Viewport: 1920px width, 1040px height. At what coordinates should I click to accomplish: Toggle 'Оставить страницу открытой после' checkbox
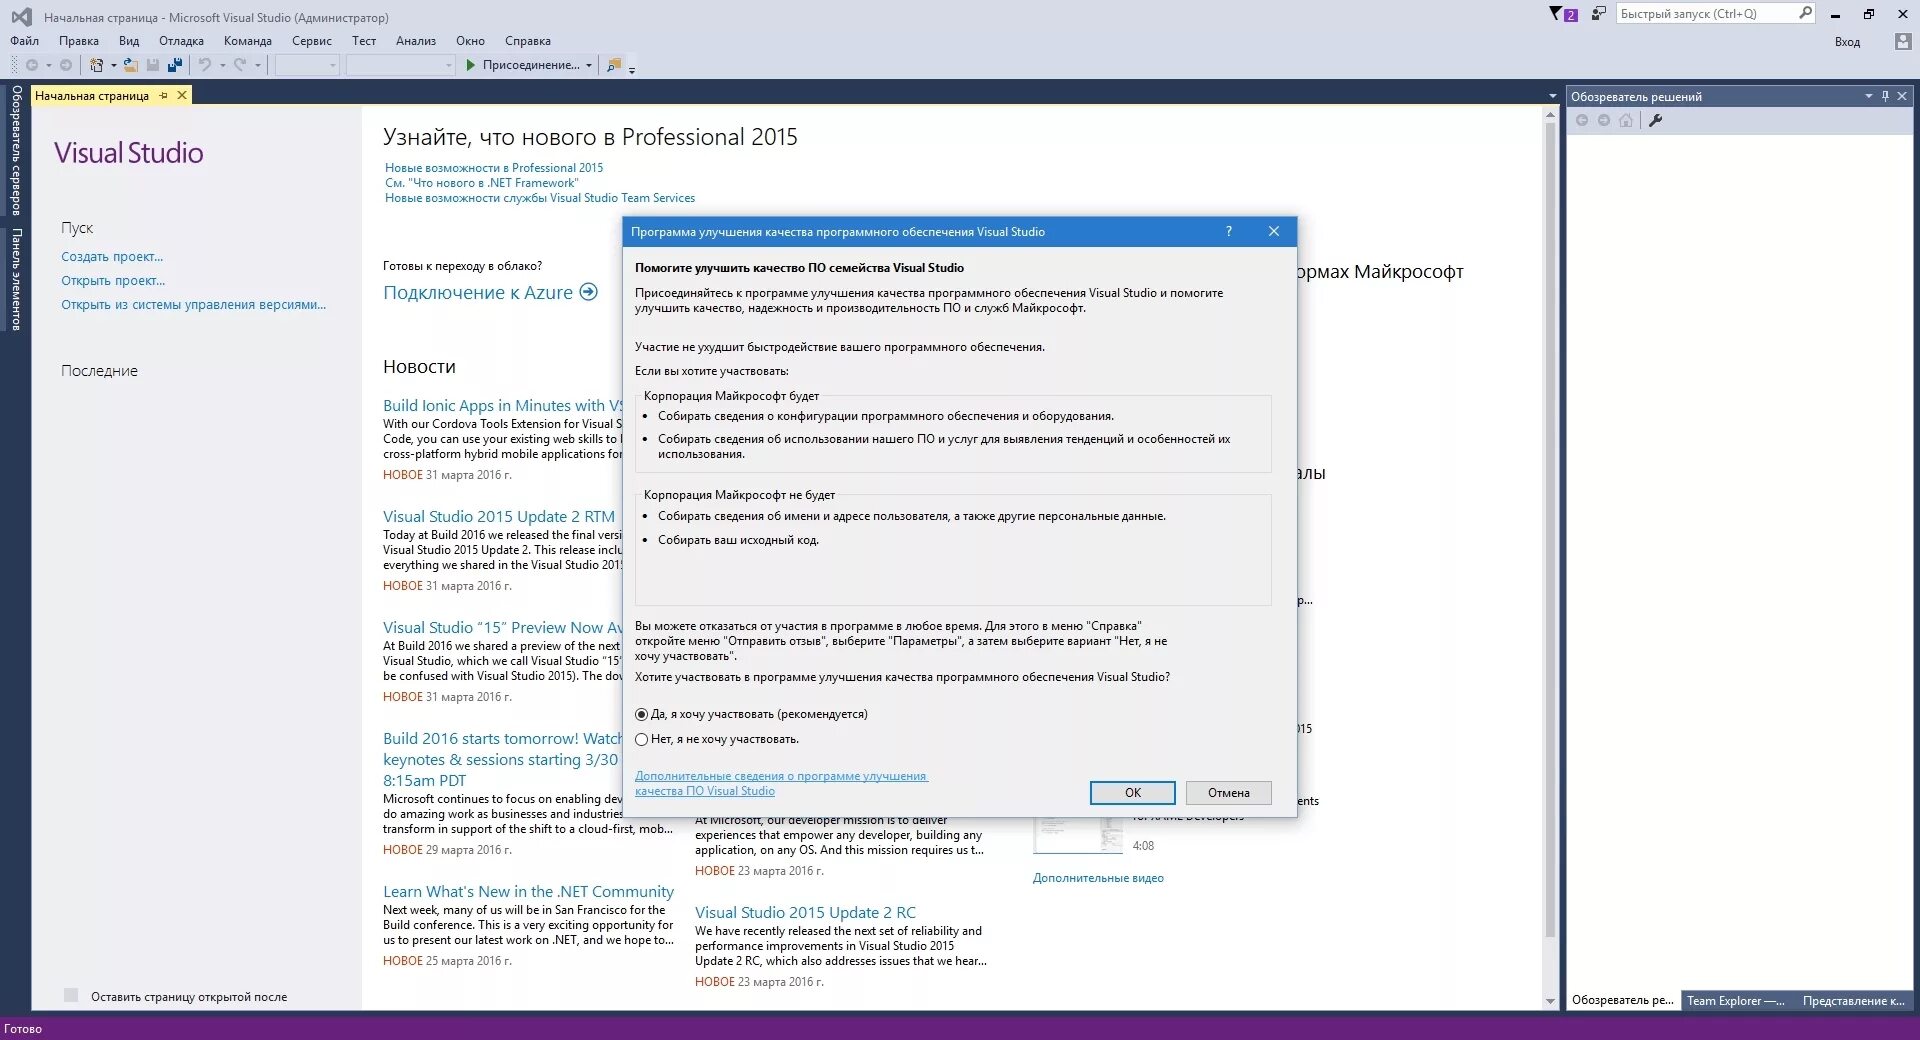71,995
